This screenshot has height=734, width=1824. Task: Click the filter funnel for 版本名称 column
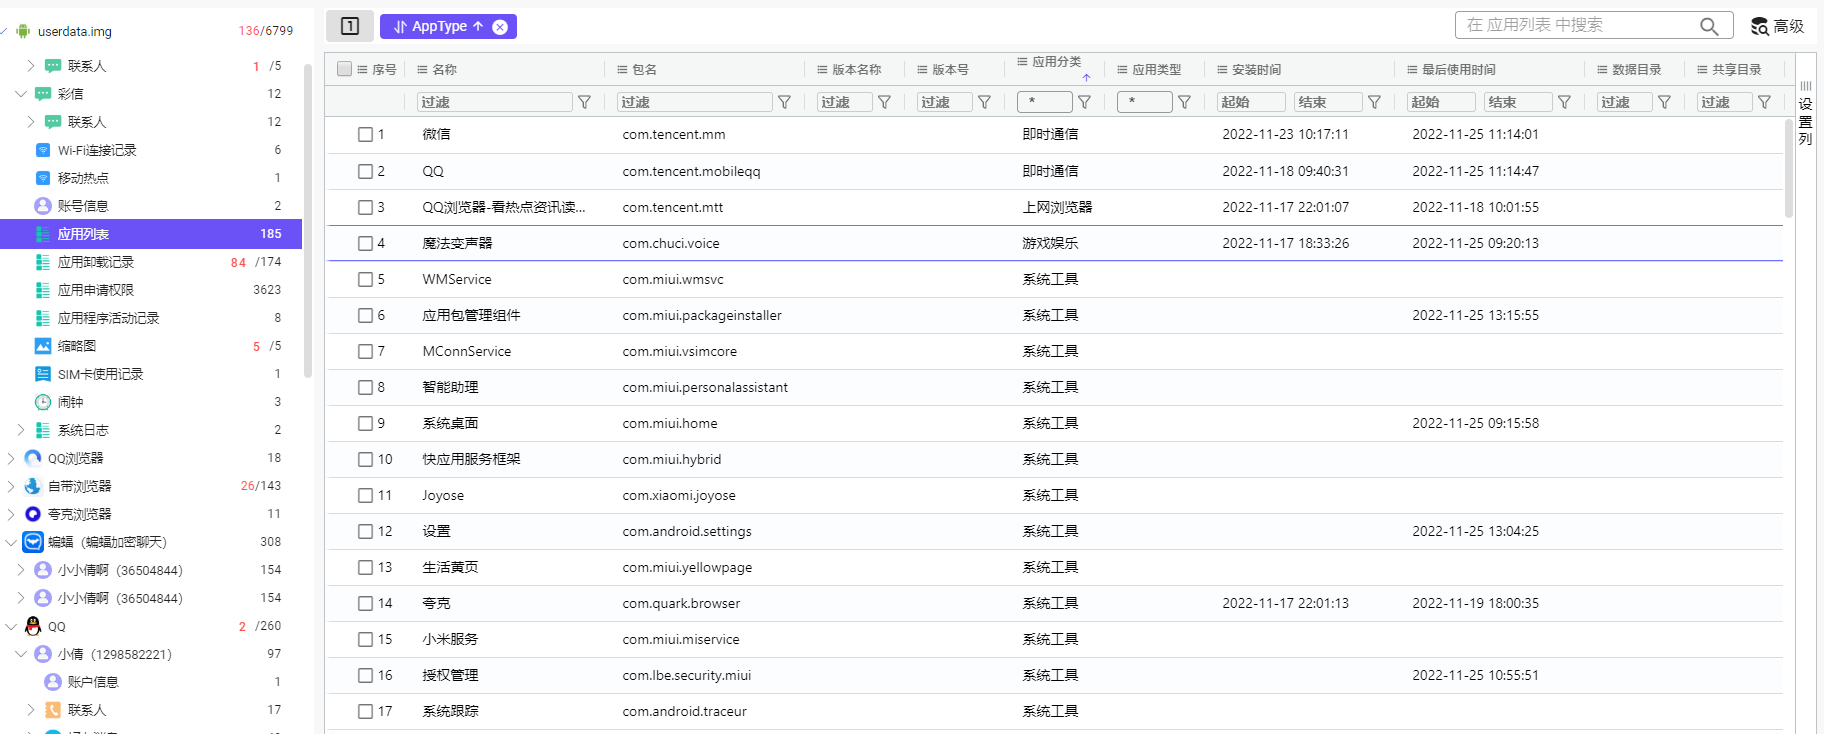pyautogui.click(x=885, y=102)
